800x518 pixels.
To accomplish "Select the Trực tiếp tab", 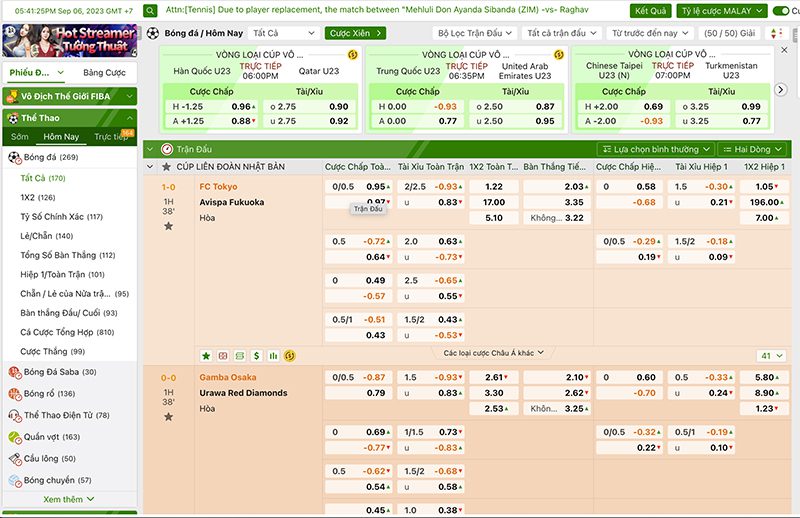I will [x=111, y=137].
